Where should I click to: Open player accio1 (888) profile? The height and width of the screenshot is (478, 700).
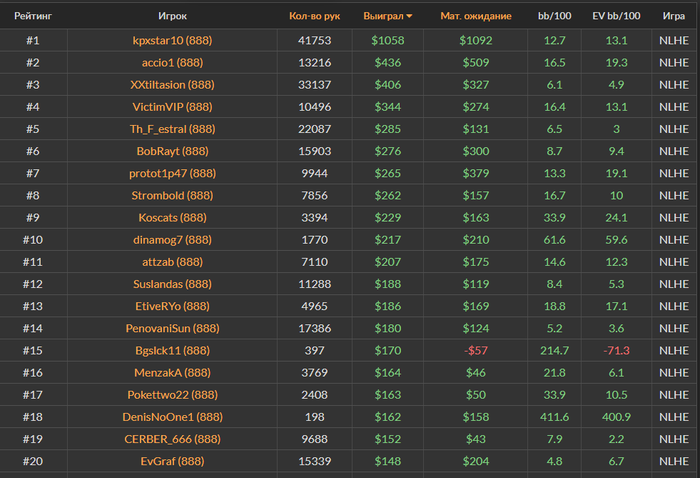[x=172, y=62]
